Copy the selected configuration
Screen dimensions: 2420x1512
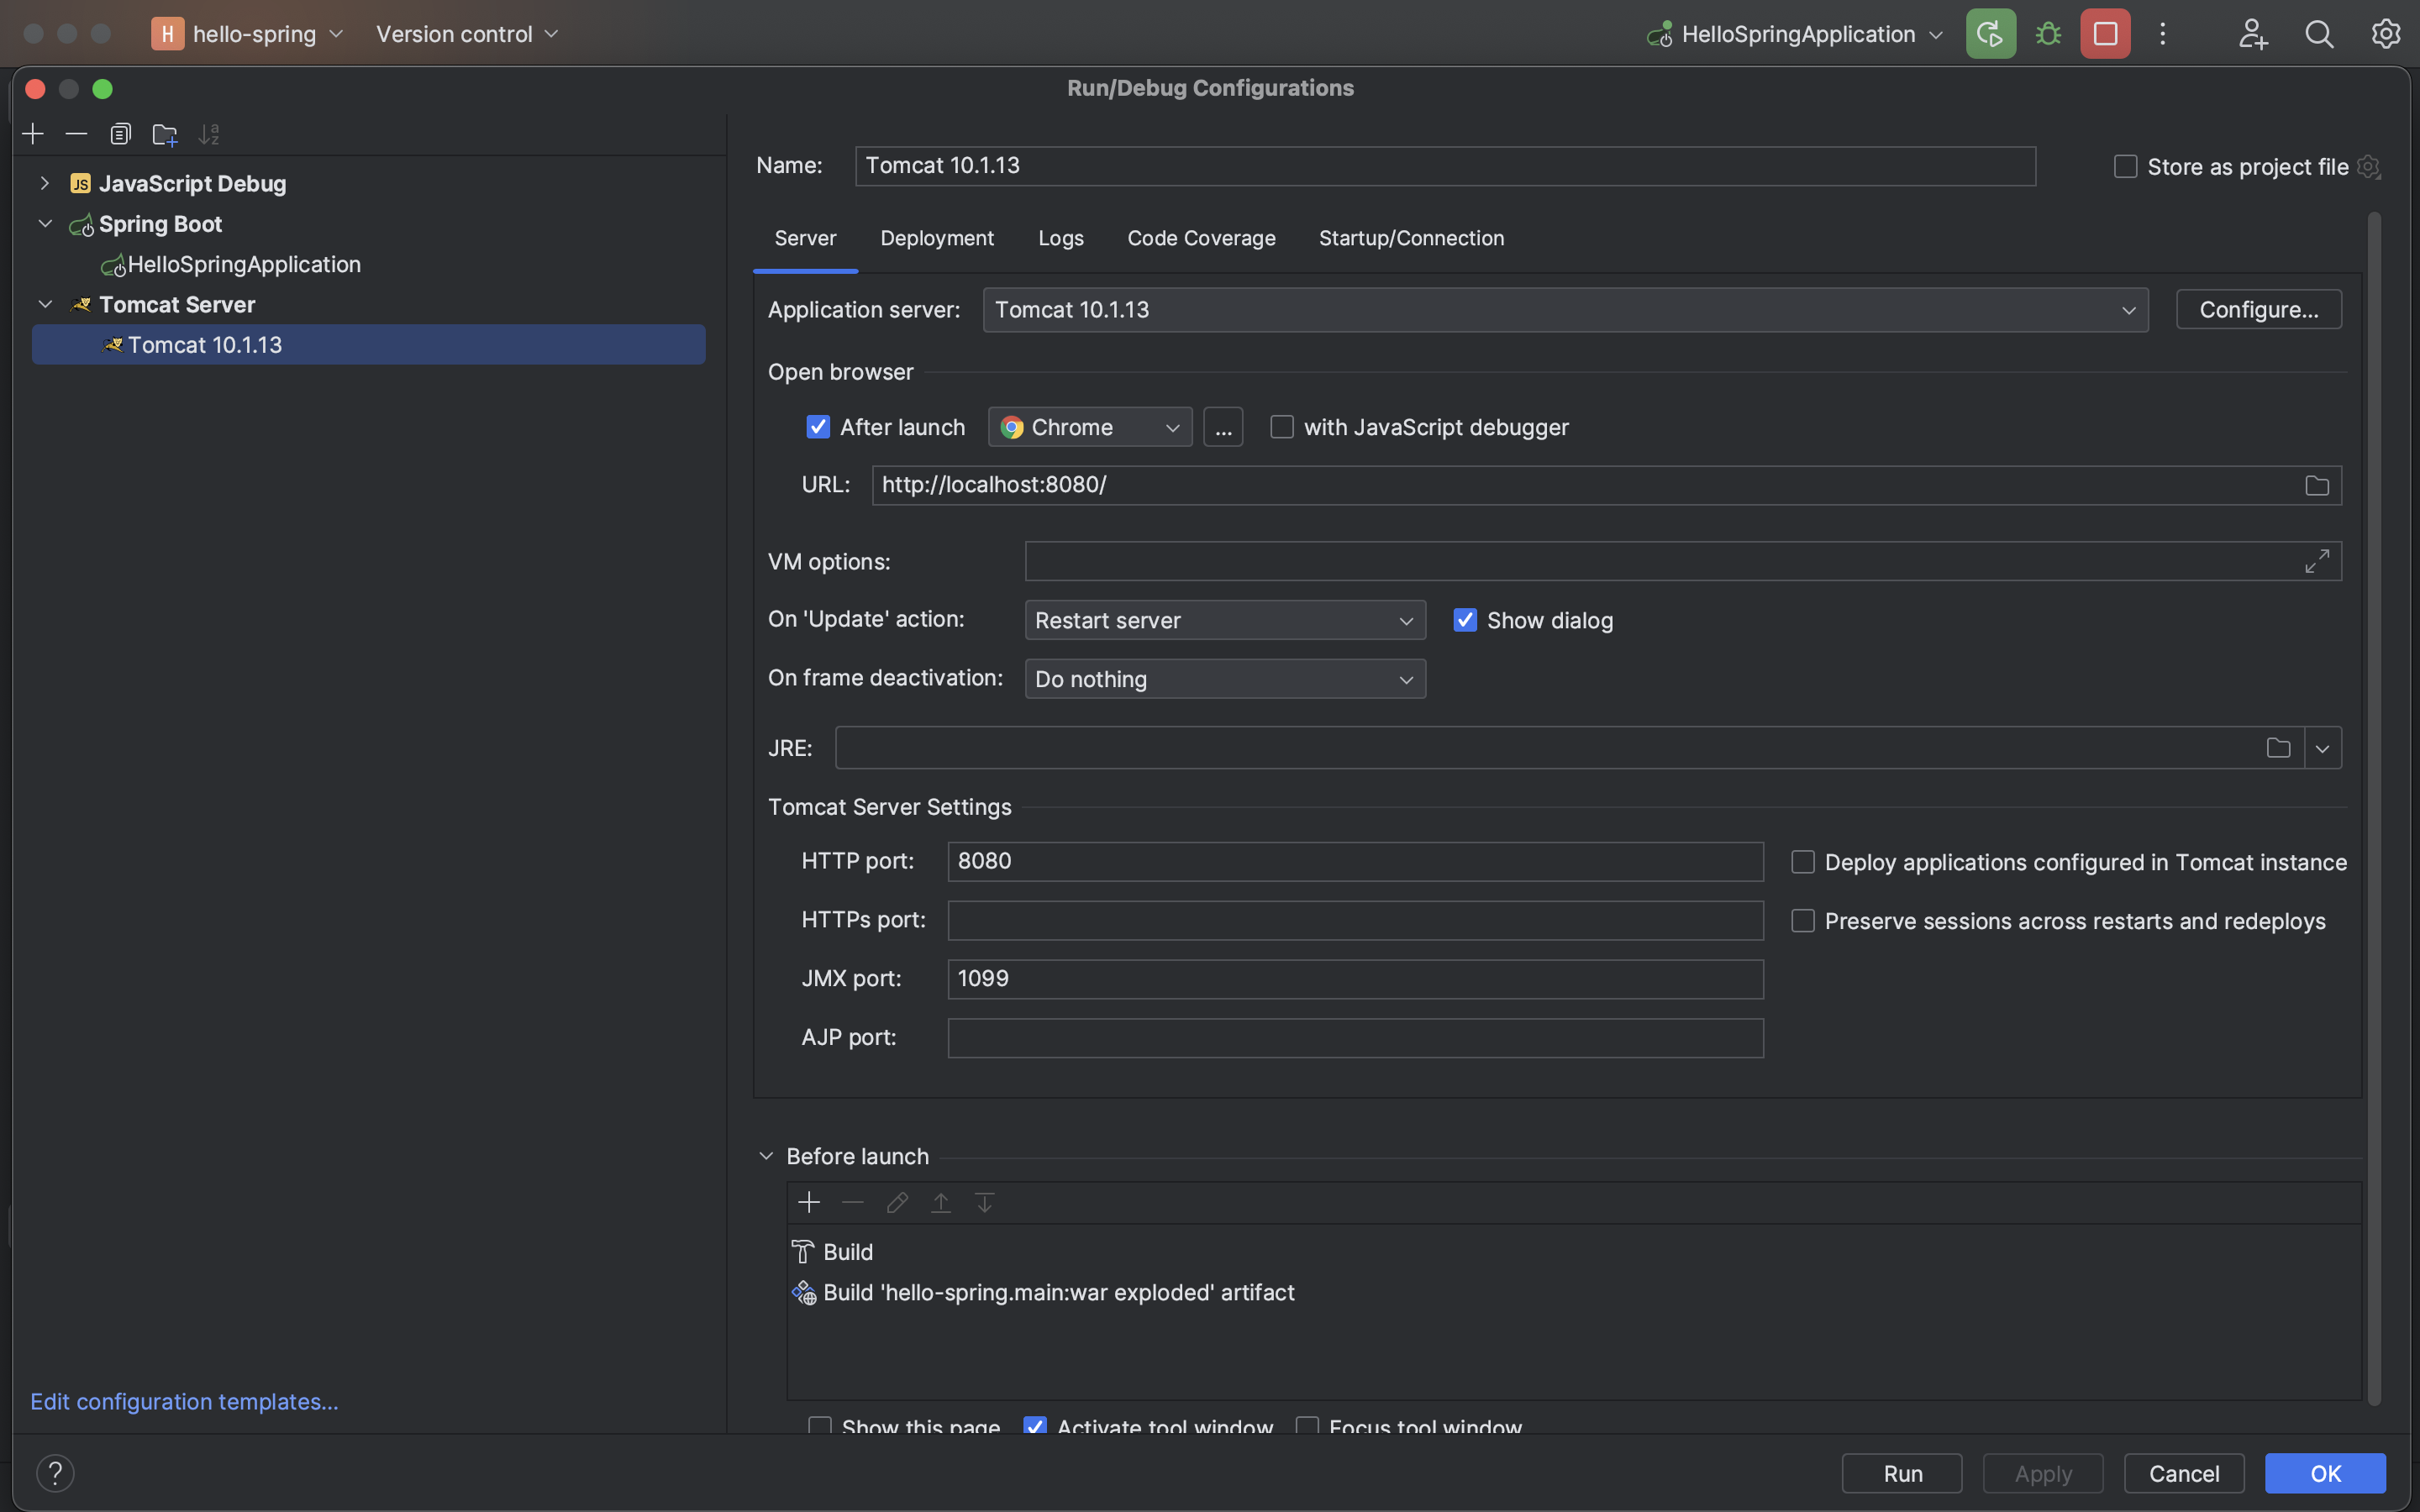pyautogui.click(x=120, y=134)
